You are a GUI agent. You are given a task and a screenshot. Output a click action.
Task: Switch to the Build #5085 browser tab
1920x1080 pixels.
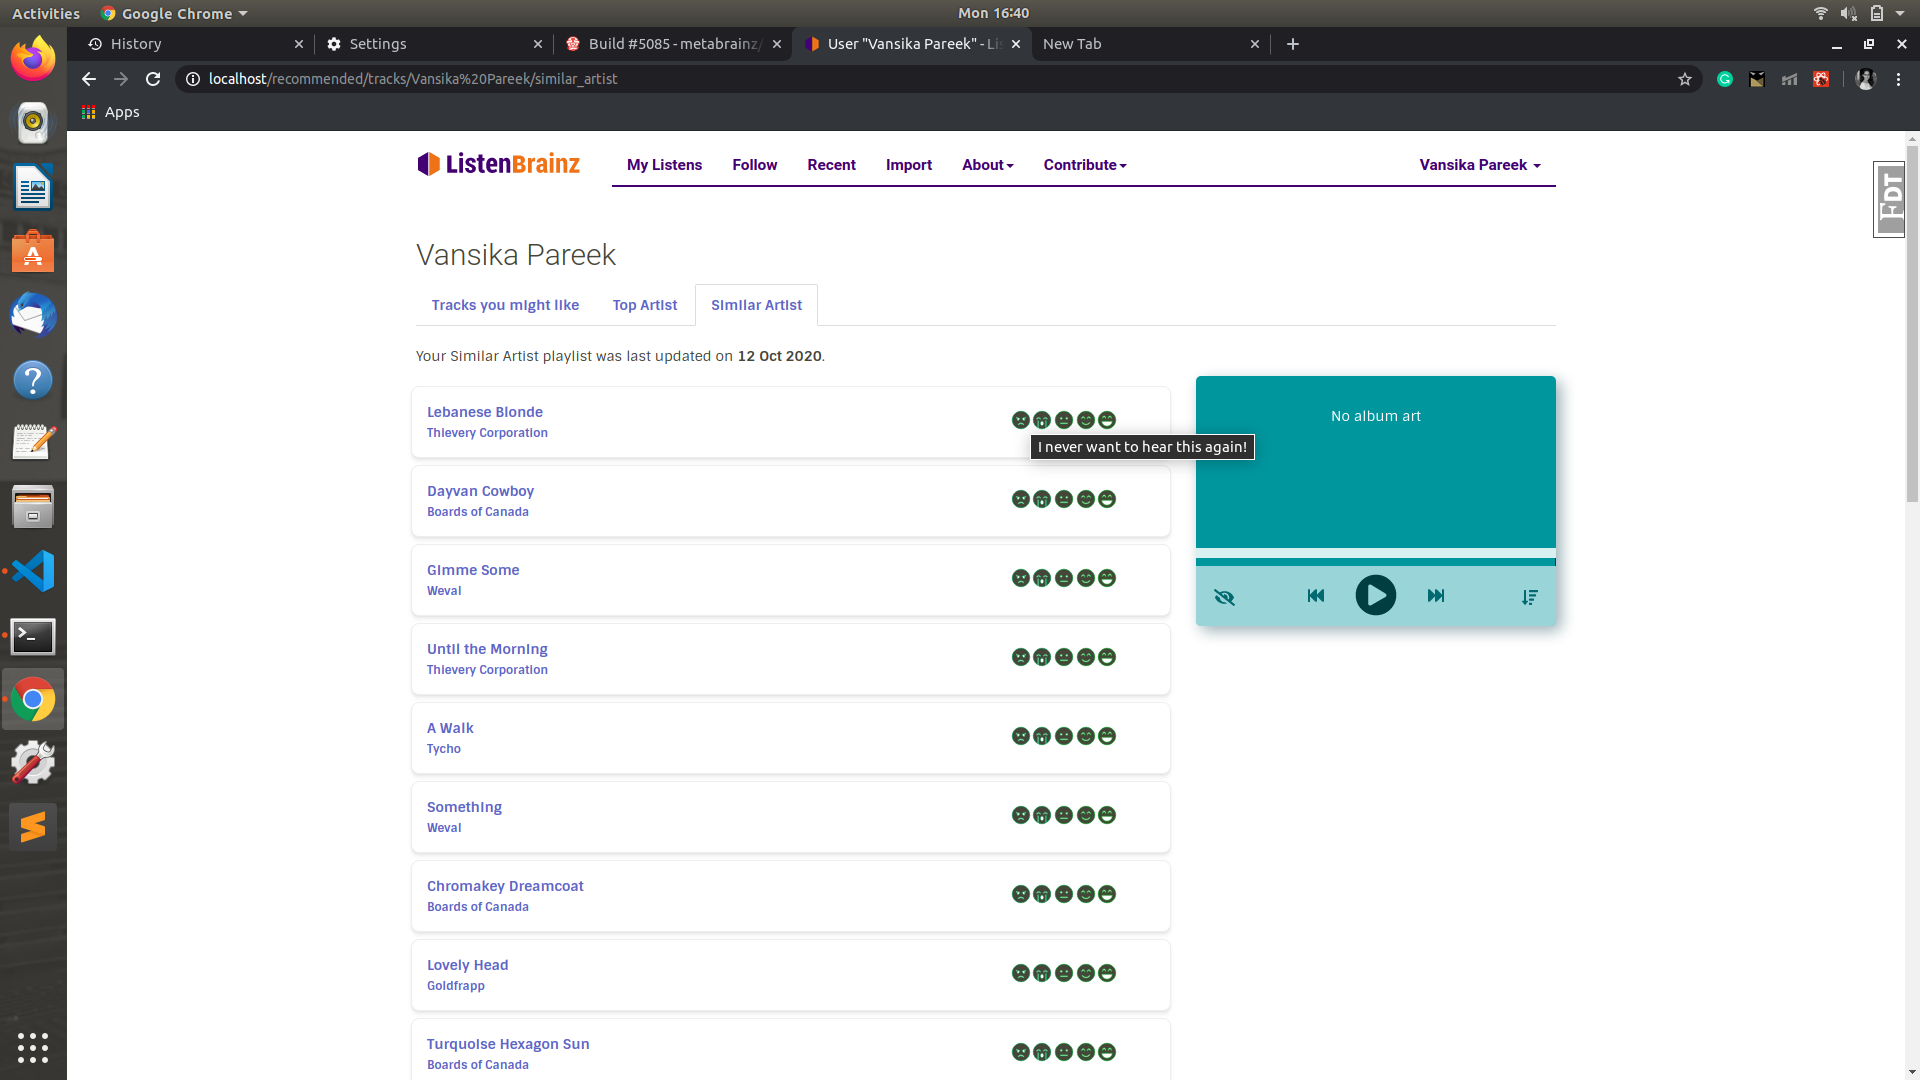672,44
